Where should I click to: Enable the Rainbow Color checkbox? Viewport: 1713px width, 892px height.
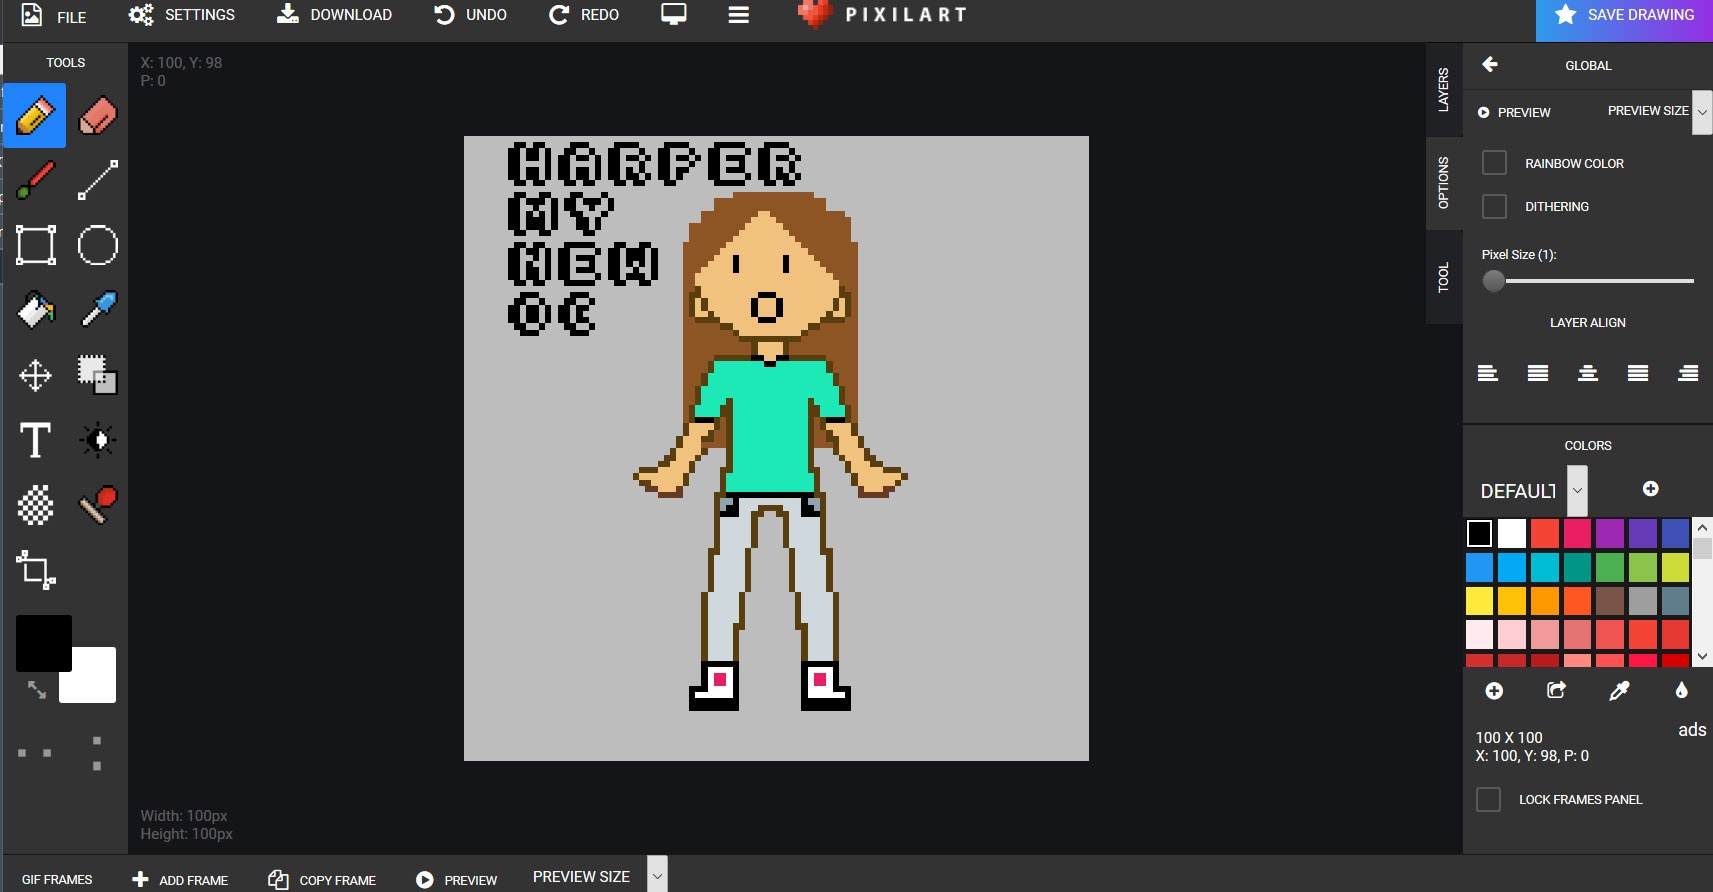click(1494, 163)
